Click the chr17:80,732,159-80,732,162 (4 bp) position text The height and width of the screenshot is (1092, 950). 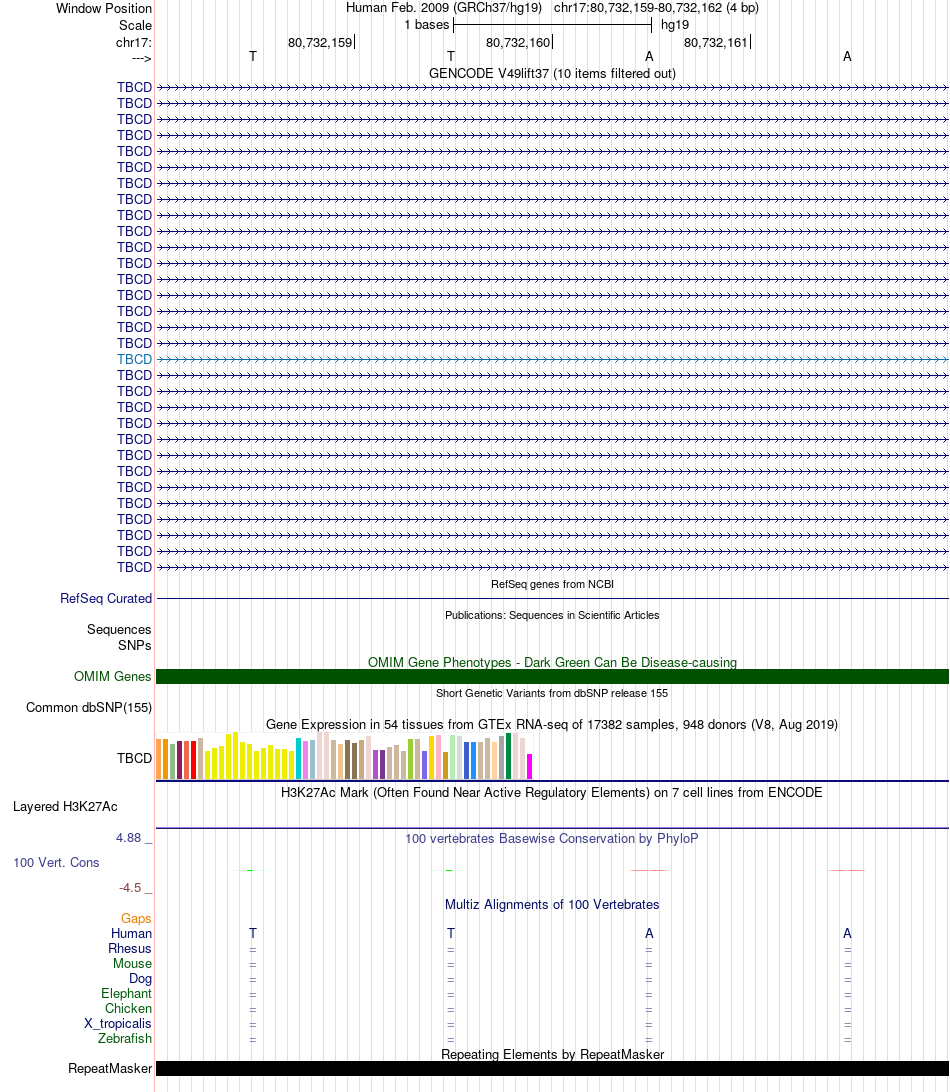(656, 8)
